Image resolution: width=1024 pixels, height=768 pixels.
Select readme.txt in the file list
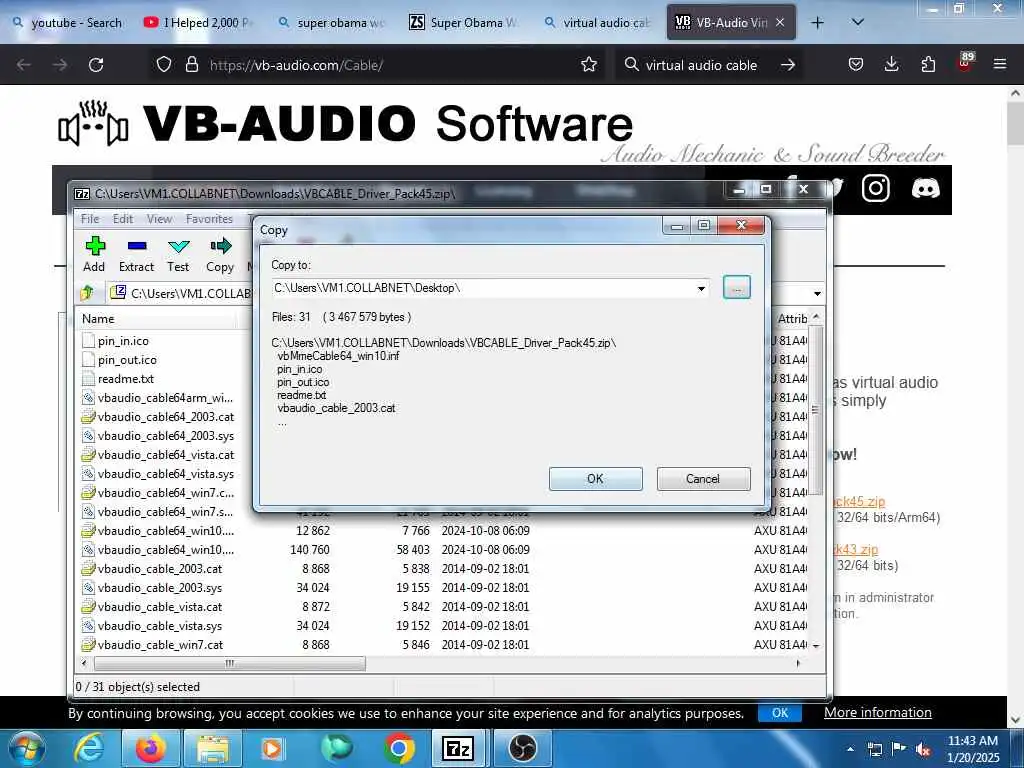(x=126, y=379)
